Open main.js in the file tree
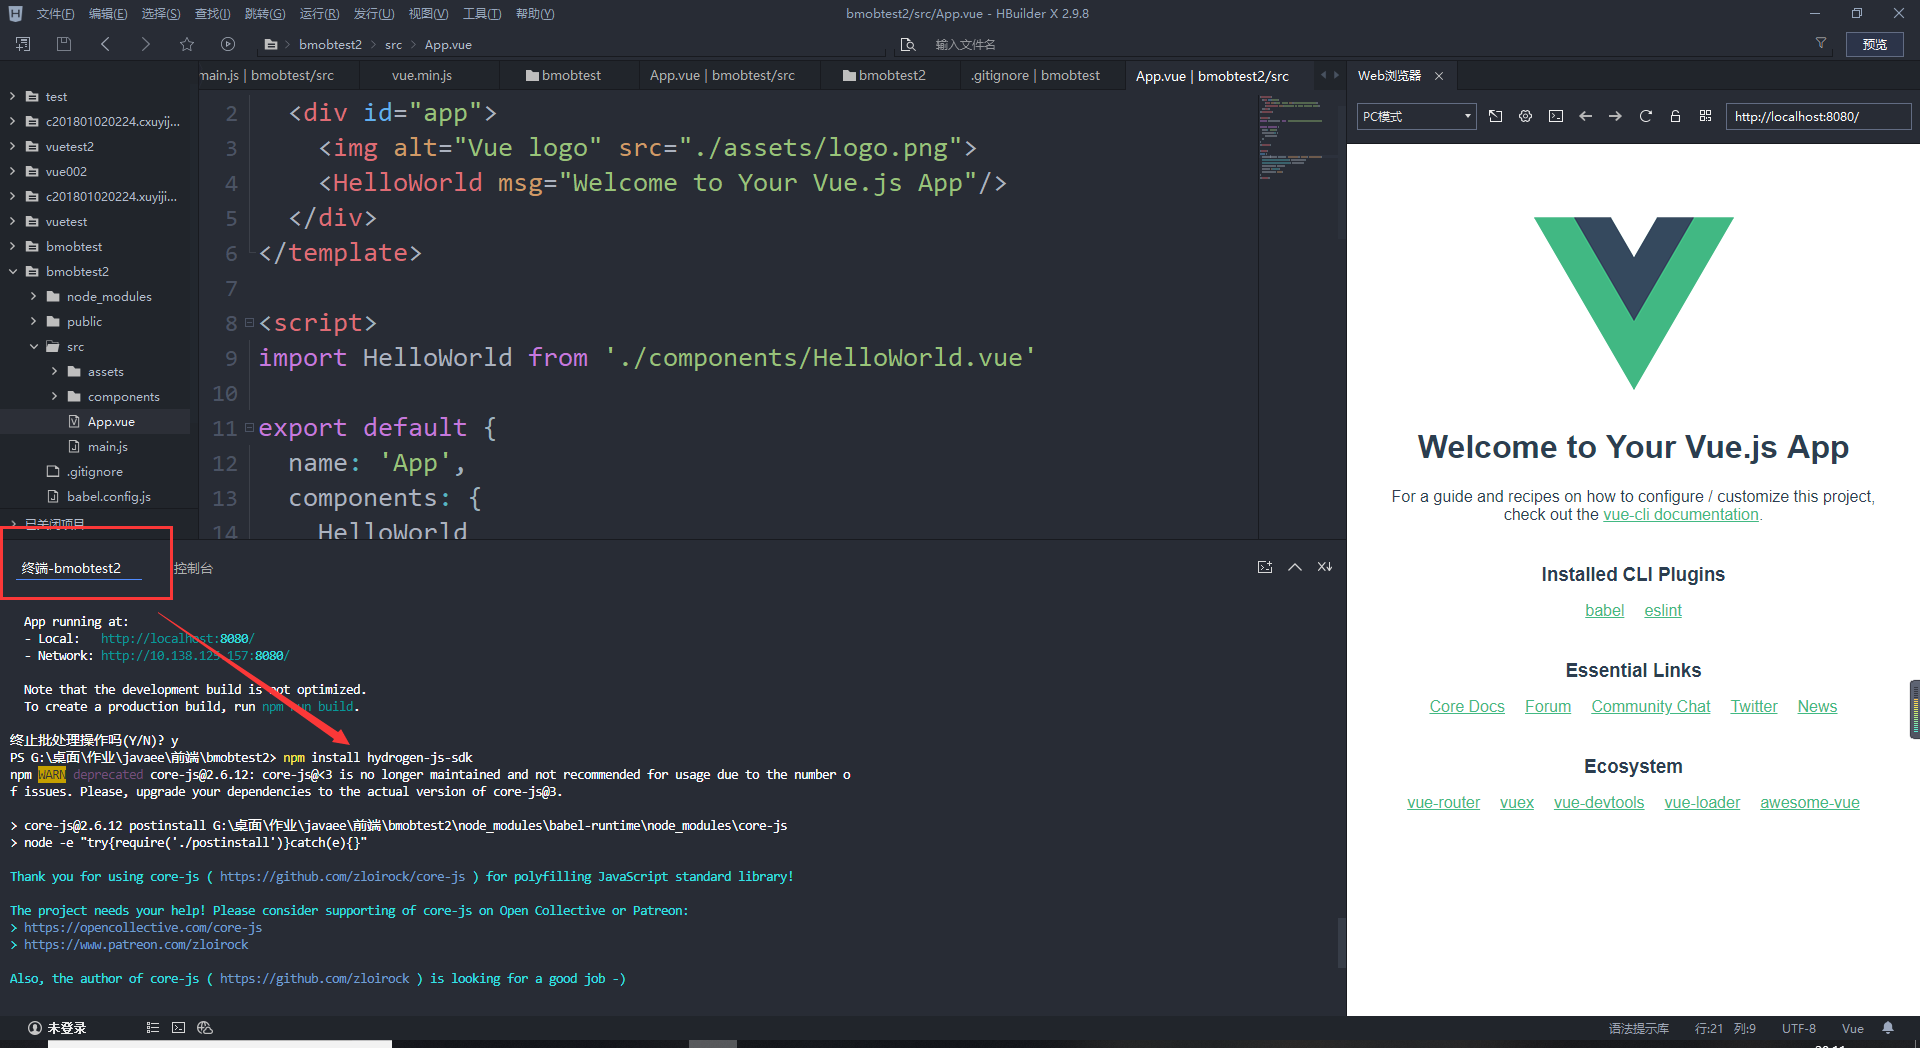1920x1048 pixels. [107, 447]
